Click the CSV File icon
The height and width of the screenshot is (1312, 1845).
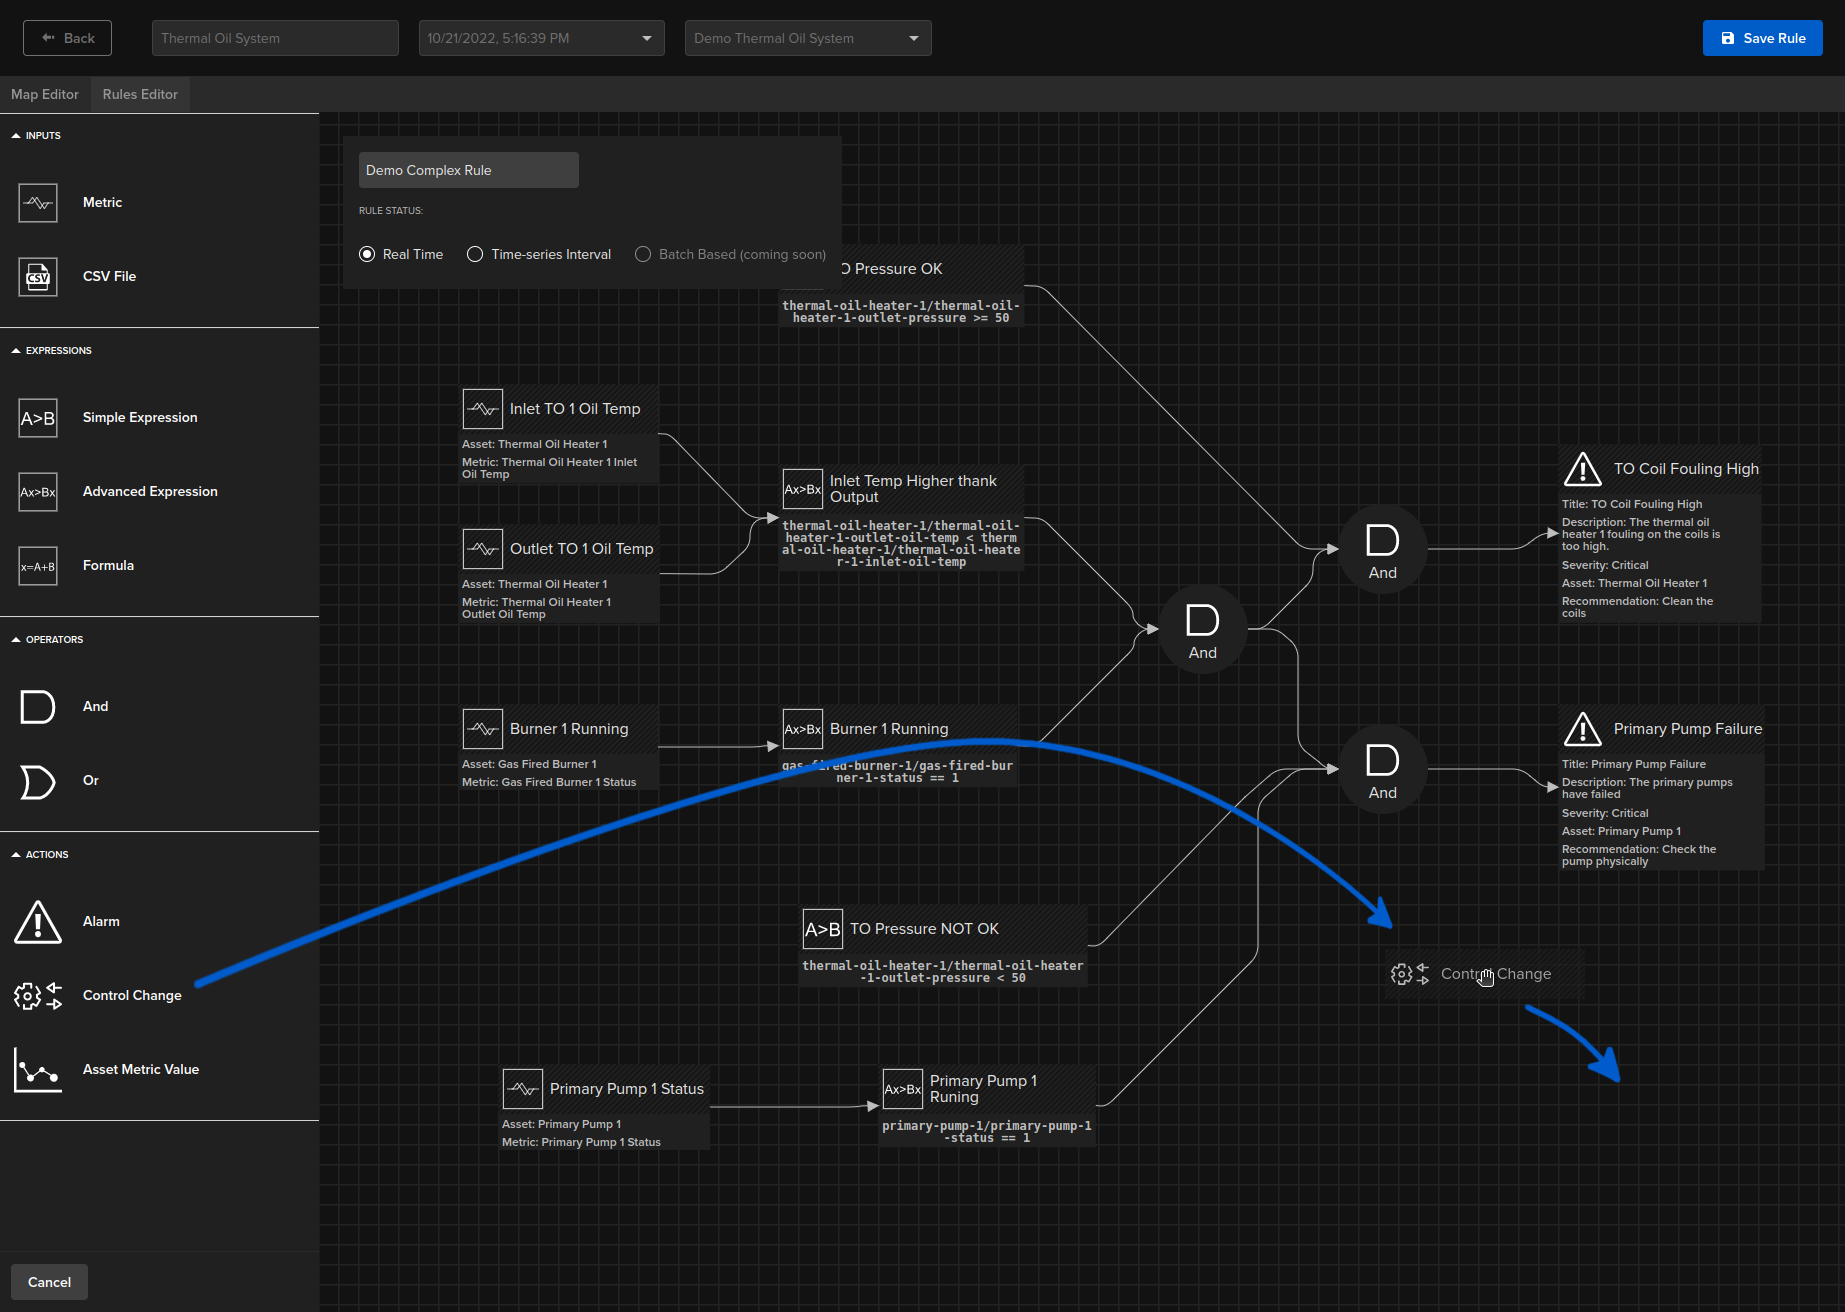pyautogui.click(x=38, y=277)
